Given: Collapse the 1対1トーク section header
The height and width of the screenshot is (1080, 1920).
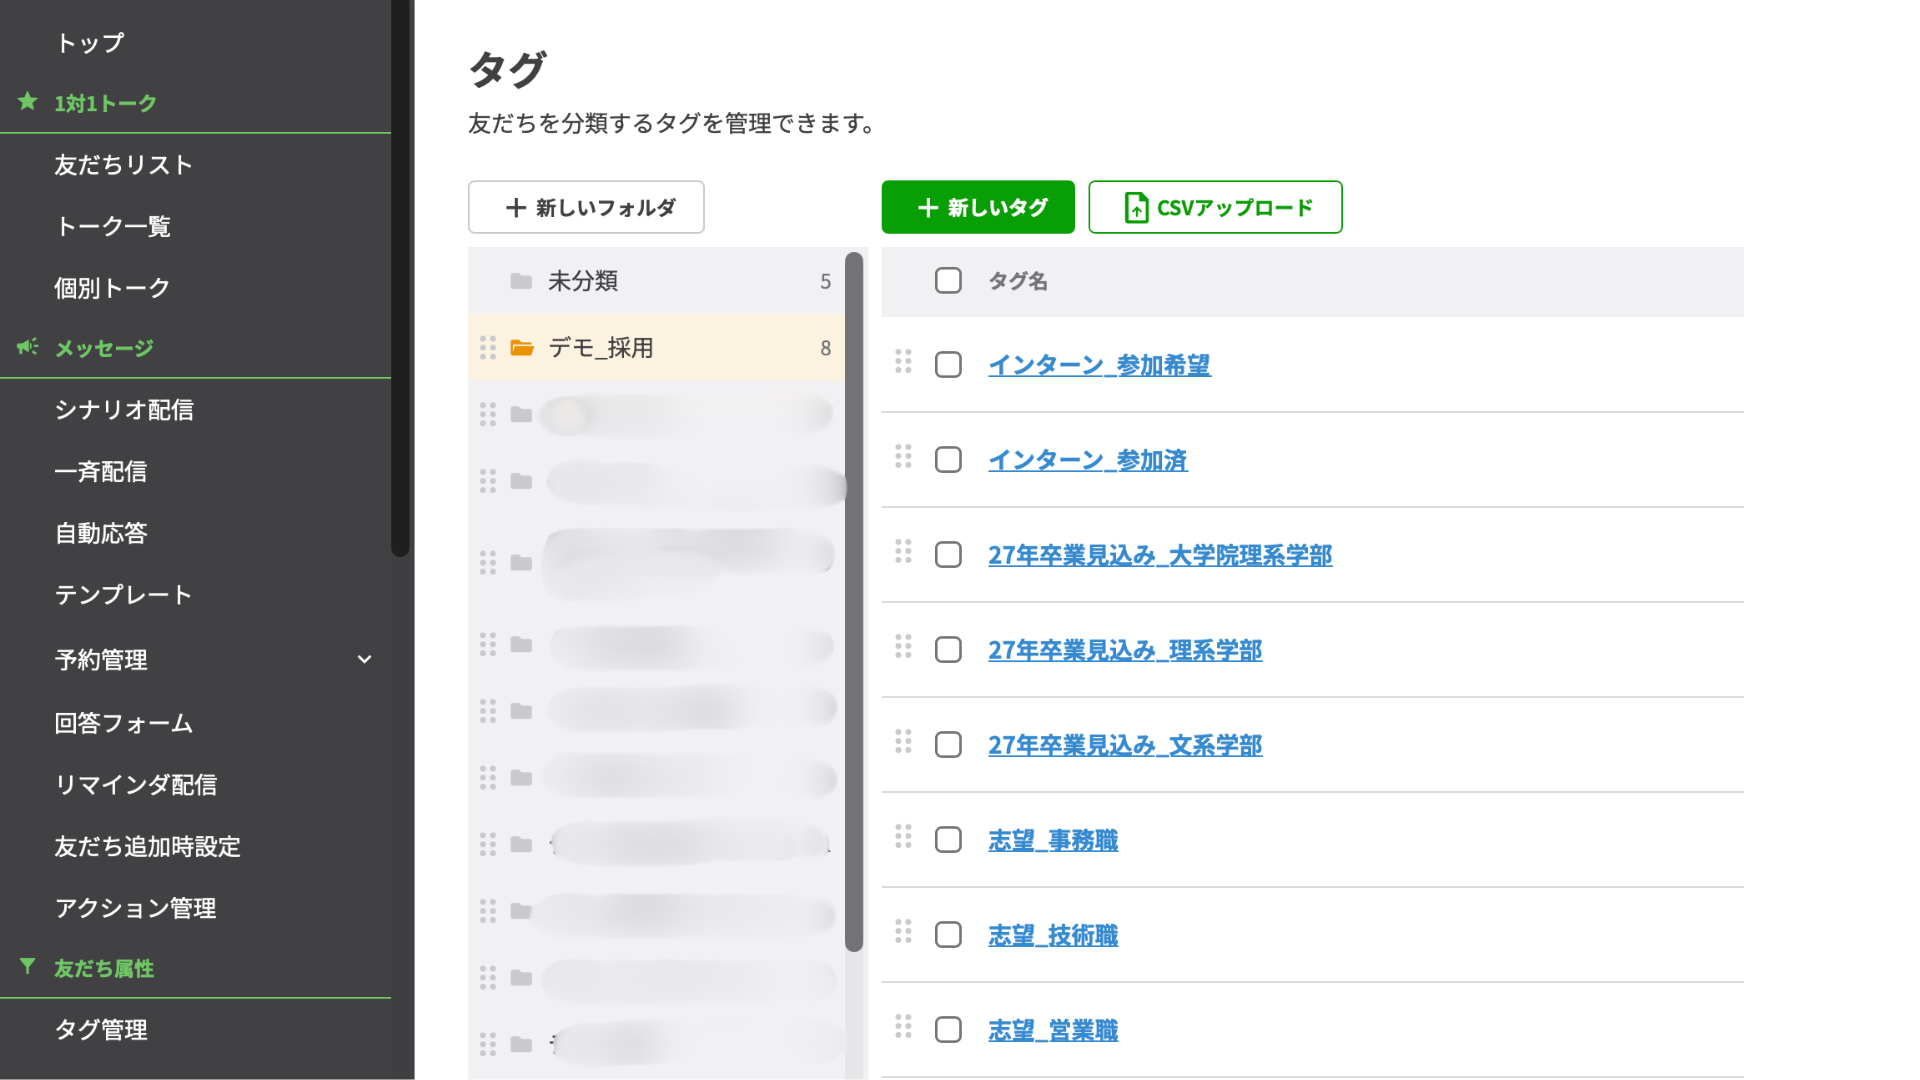Looking at the screenshot, I should click(x=105, y=103).
